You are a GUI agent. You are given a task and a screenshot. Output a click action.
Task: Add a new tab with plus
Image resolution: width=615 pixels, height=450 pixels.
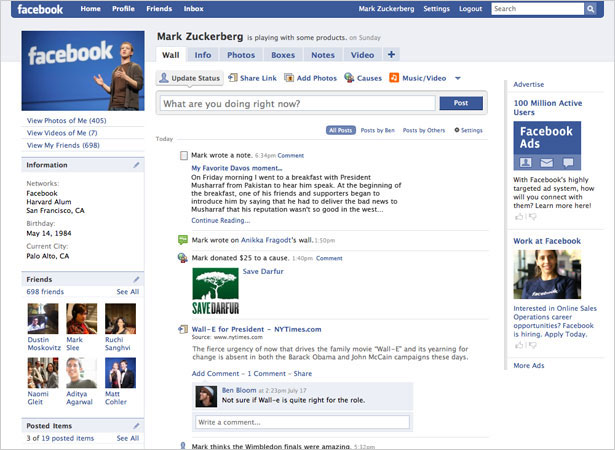tap(391, 55)
